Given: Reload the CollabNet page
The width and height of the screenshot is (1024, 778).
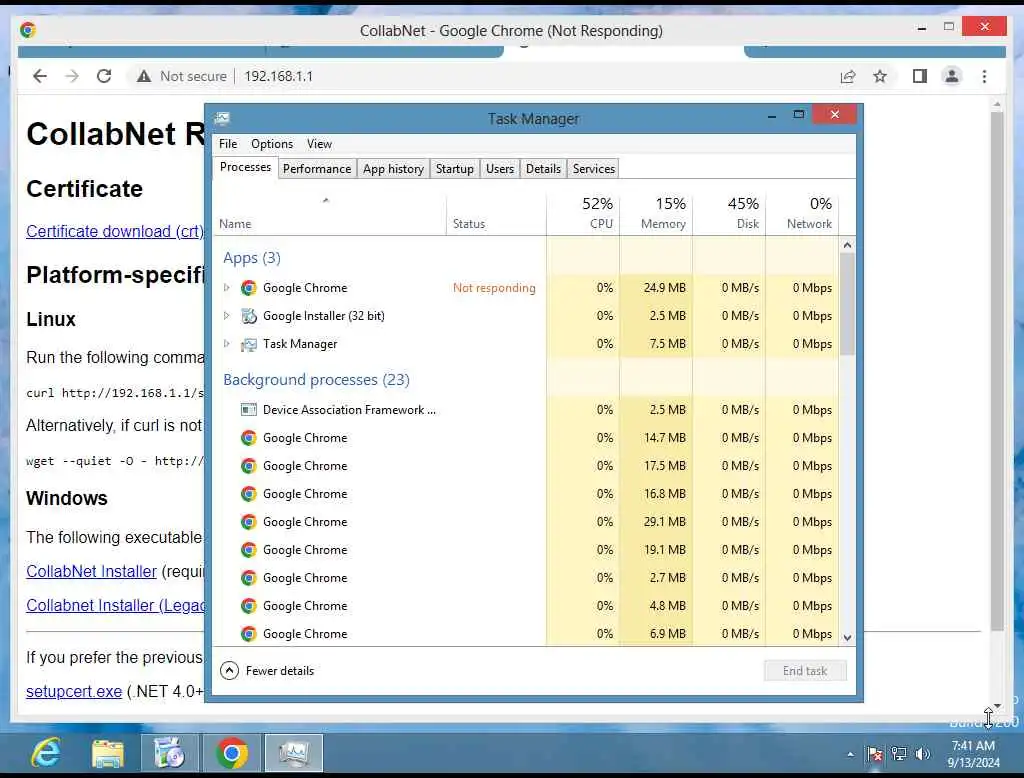Looking at the screenshot, I should (x=104, y=76).
